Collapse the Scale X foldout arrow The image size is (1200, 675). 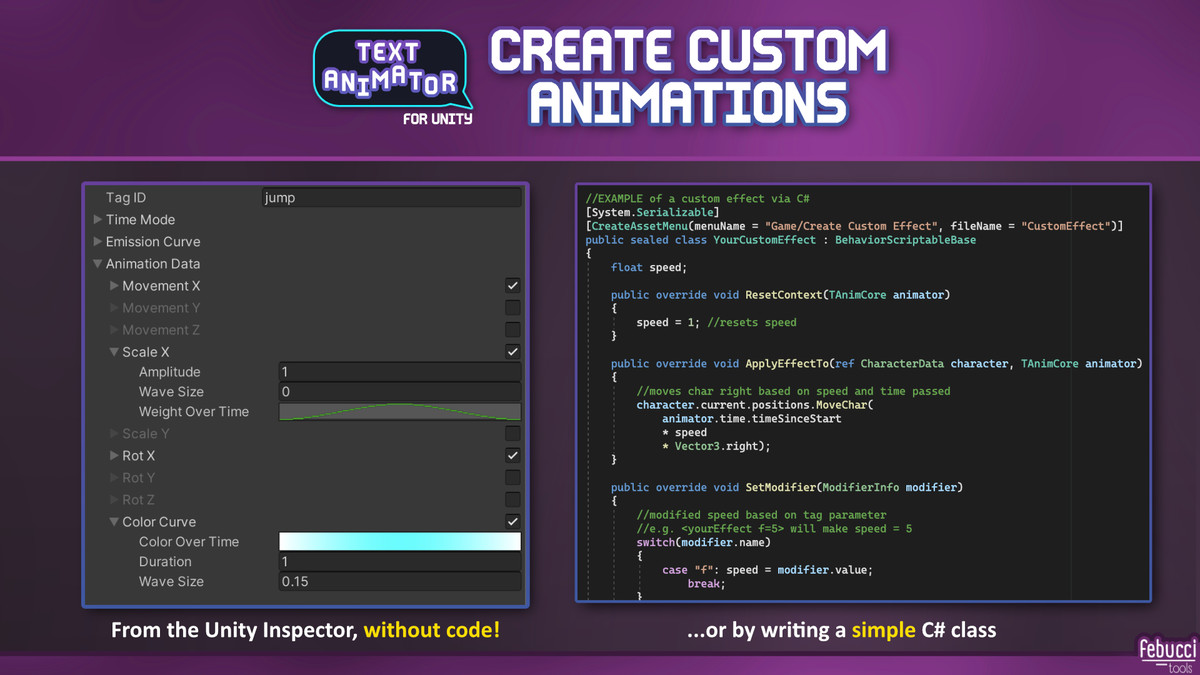[x=114, y=352]
